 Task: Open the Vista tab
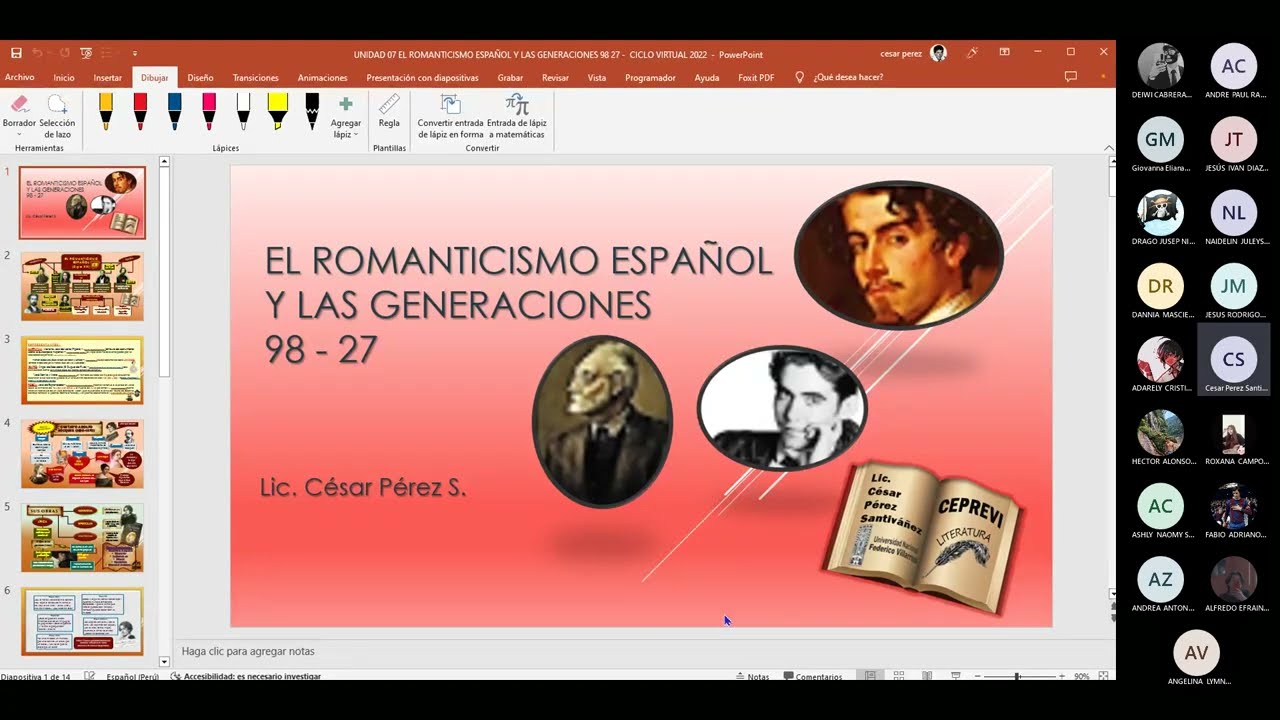pyautogui.click(x=597, y=77)
